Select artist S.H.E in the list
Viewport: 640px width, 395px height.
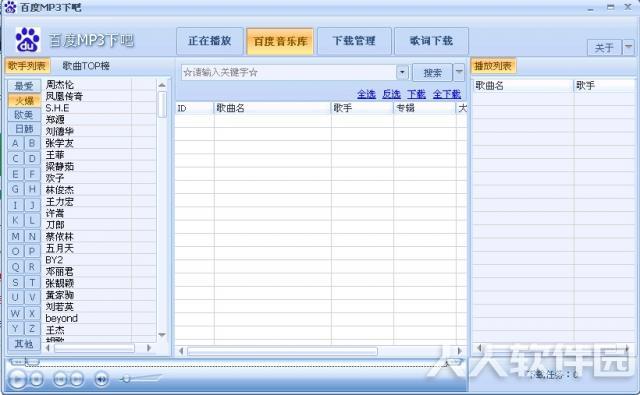coord(57,108)
